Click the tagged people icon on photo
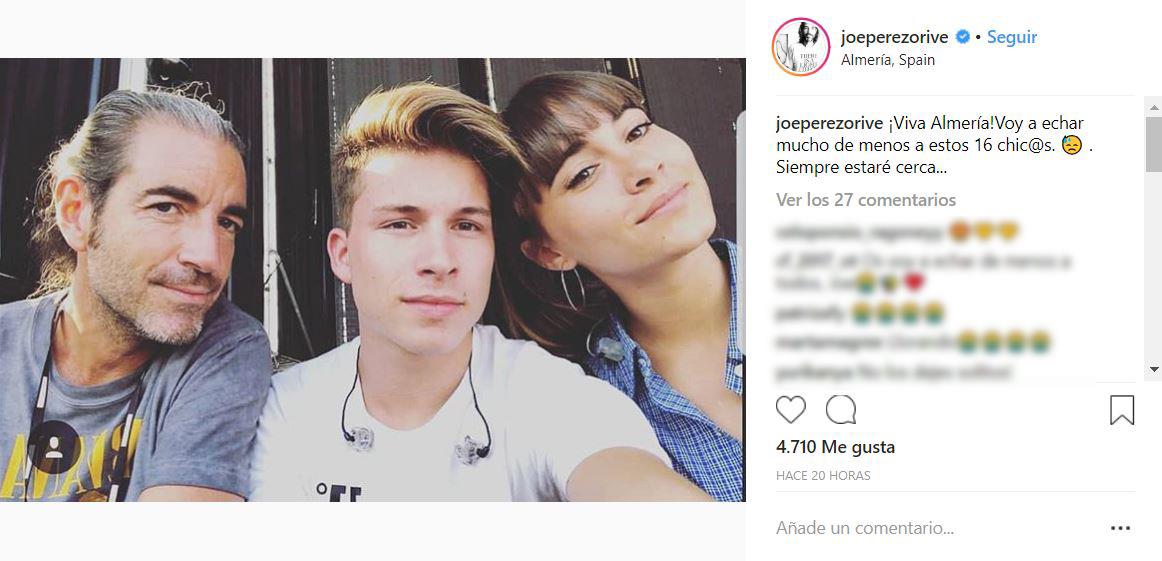 tap(54, 447)
